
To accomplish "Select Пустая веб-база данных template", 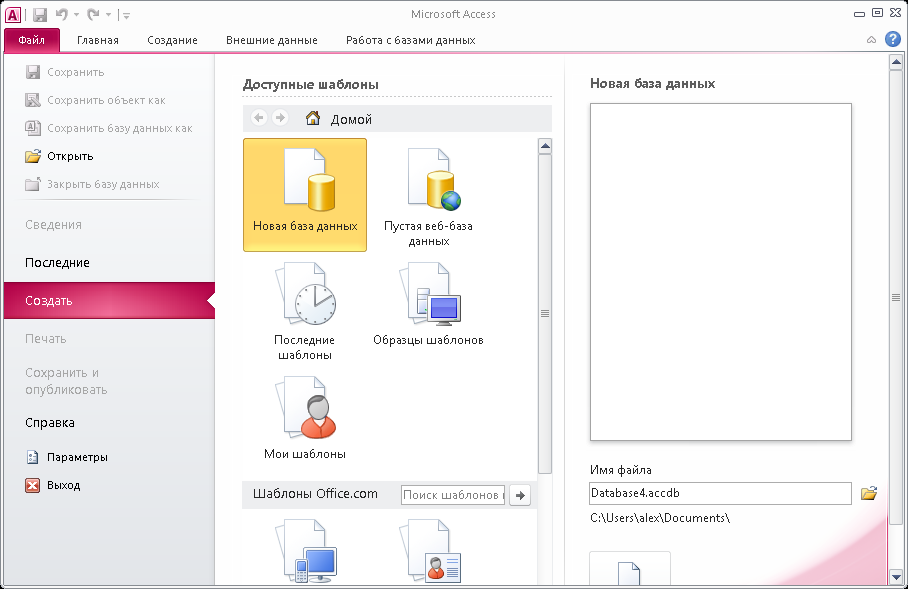I will pos(429,197).
